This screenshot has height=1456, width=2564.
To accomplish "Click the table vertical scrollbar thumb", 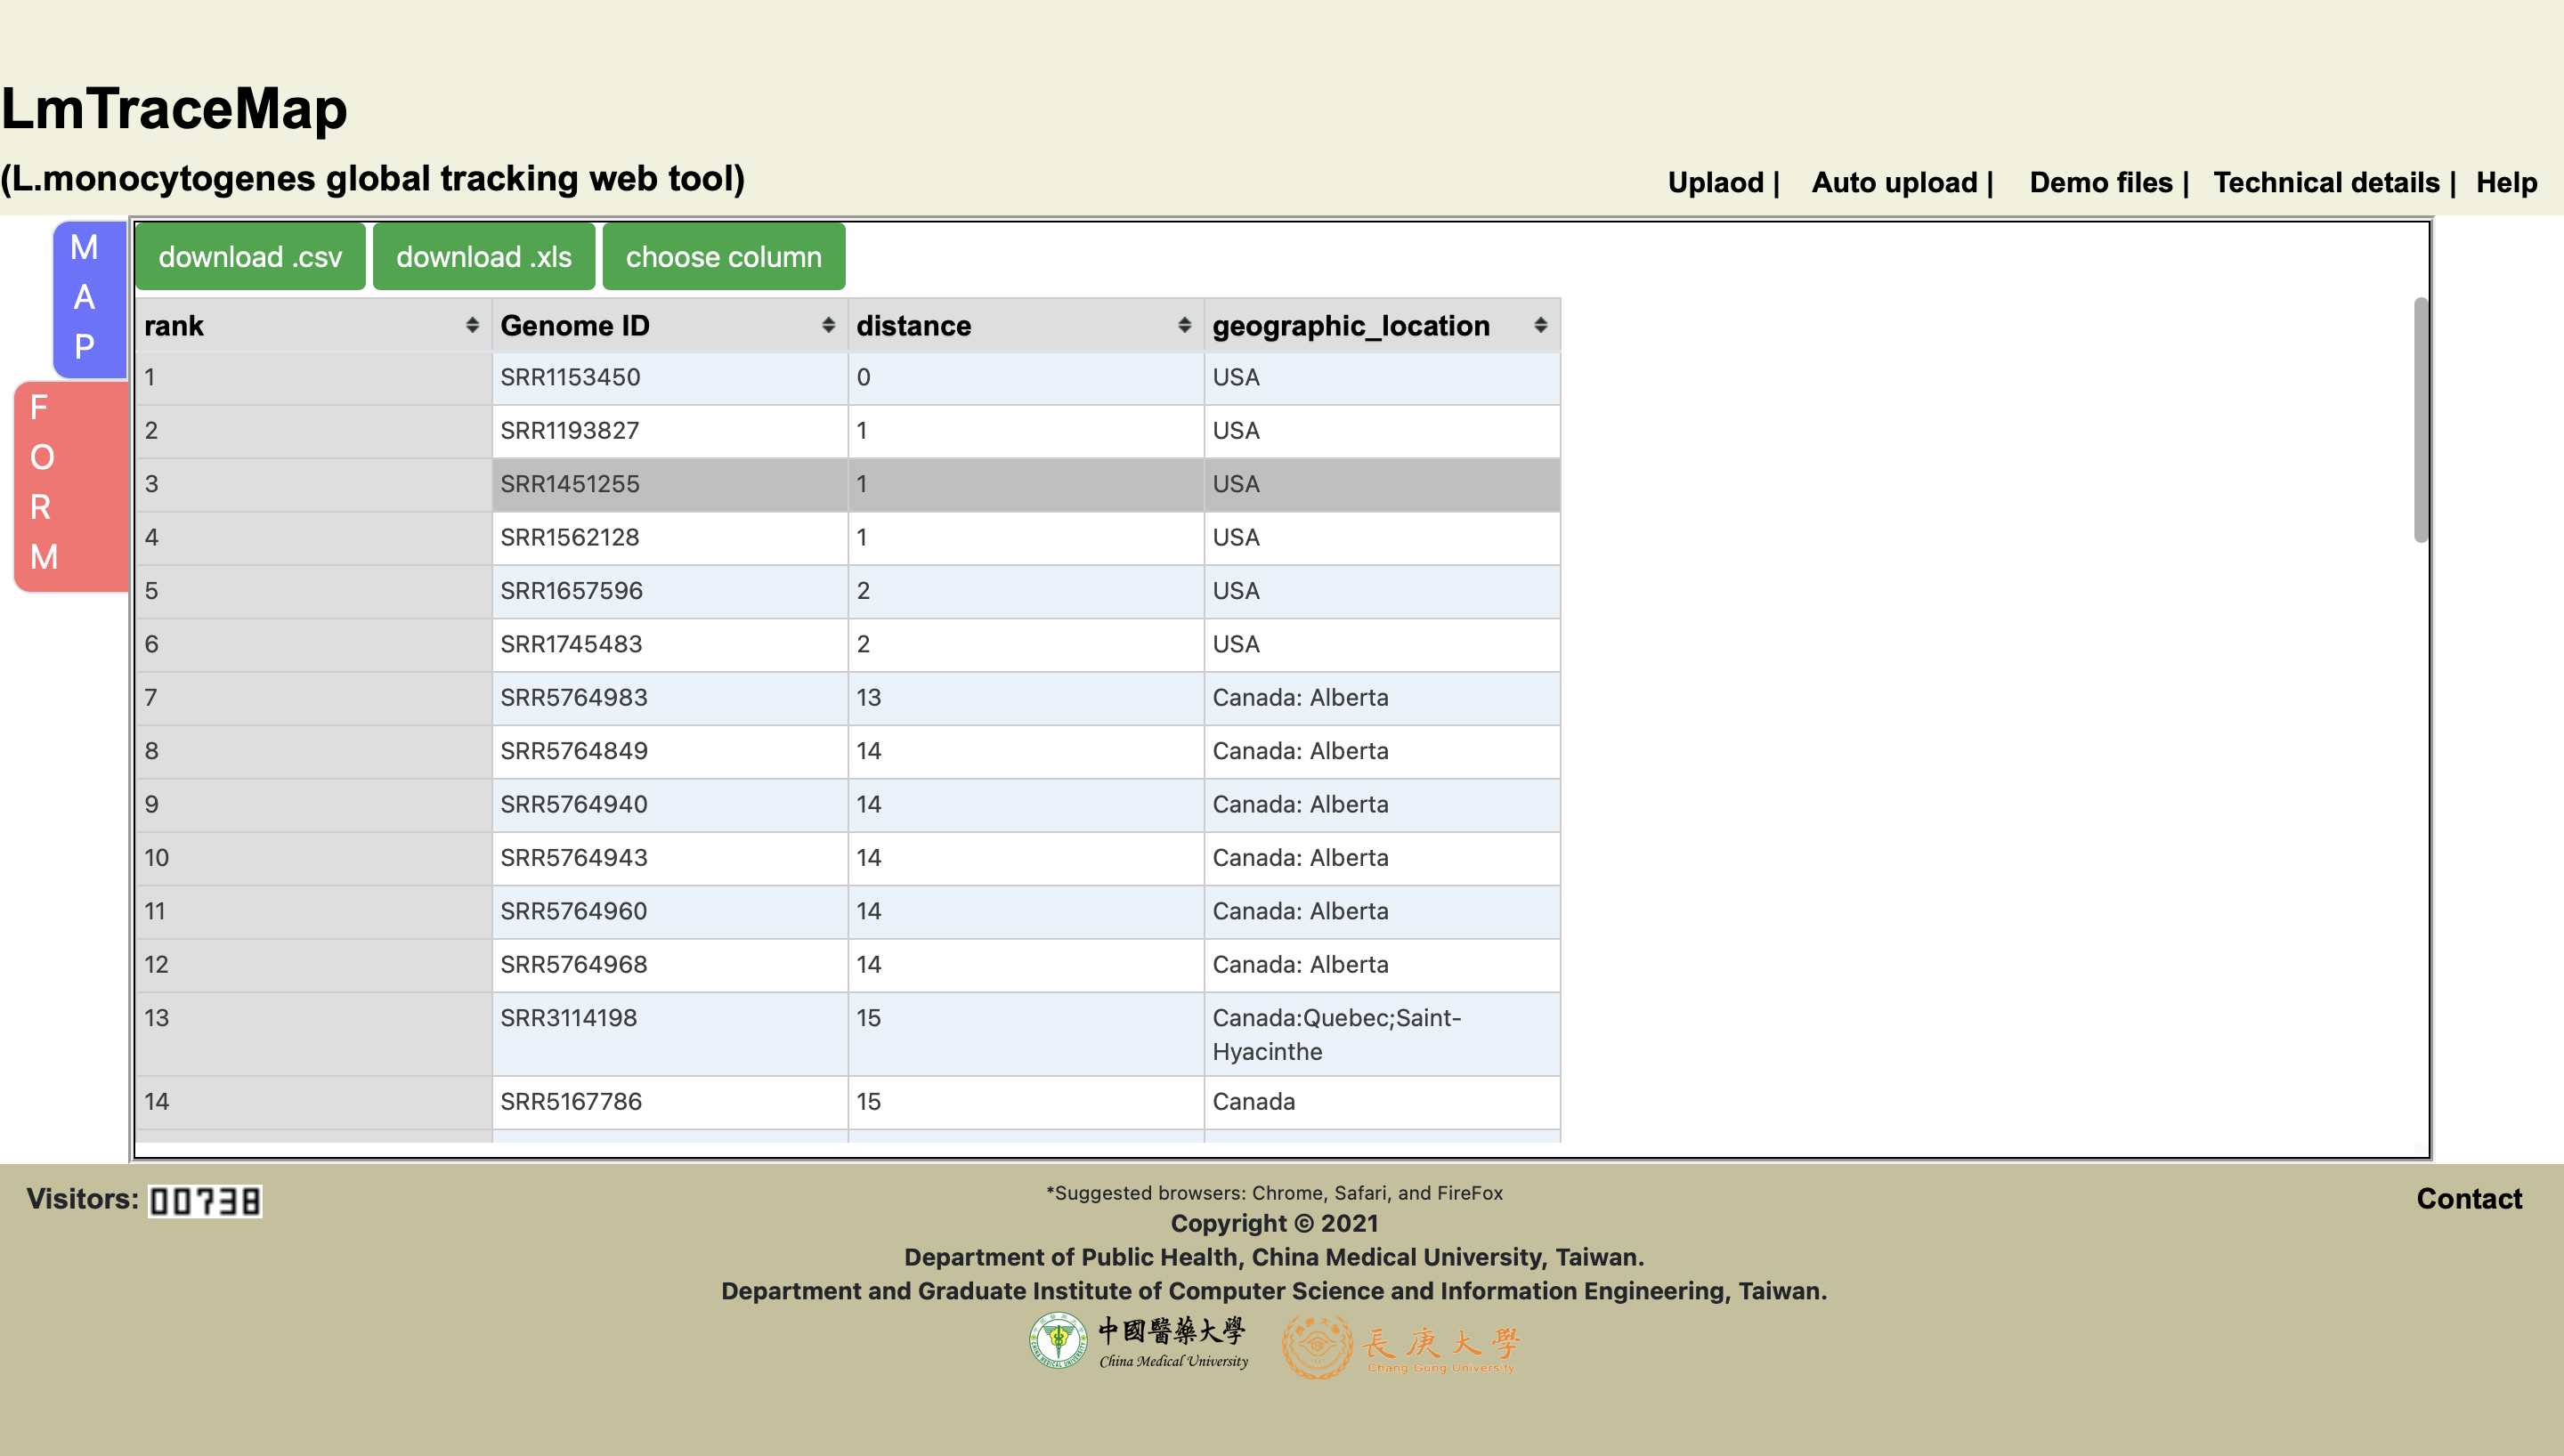I will [2420, 420].
